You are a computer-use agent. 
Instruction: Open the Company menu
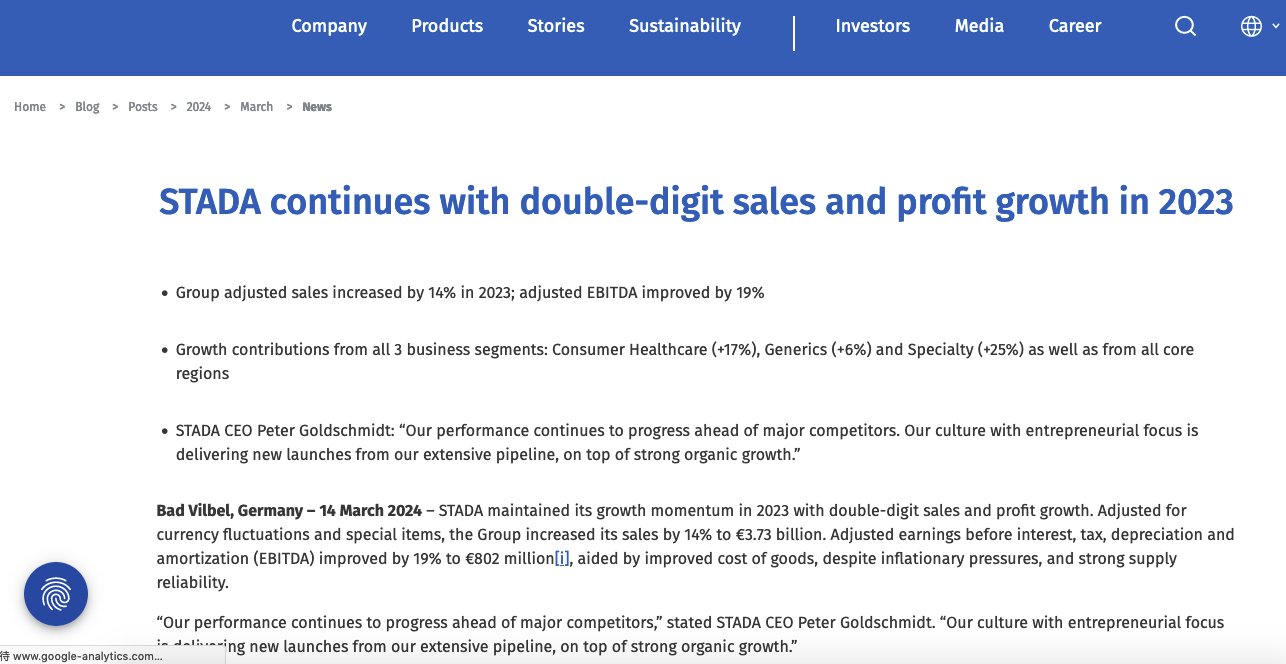[x=329, y=26]
